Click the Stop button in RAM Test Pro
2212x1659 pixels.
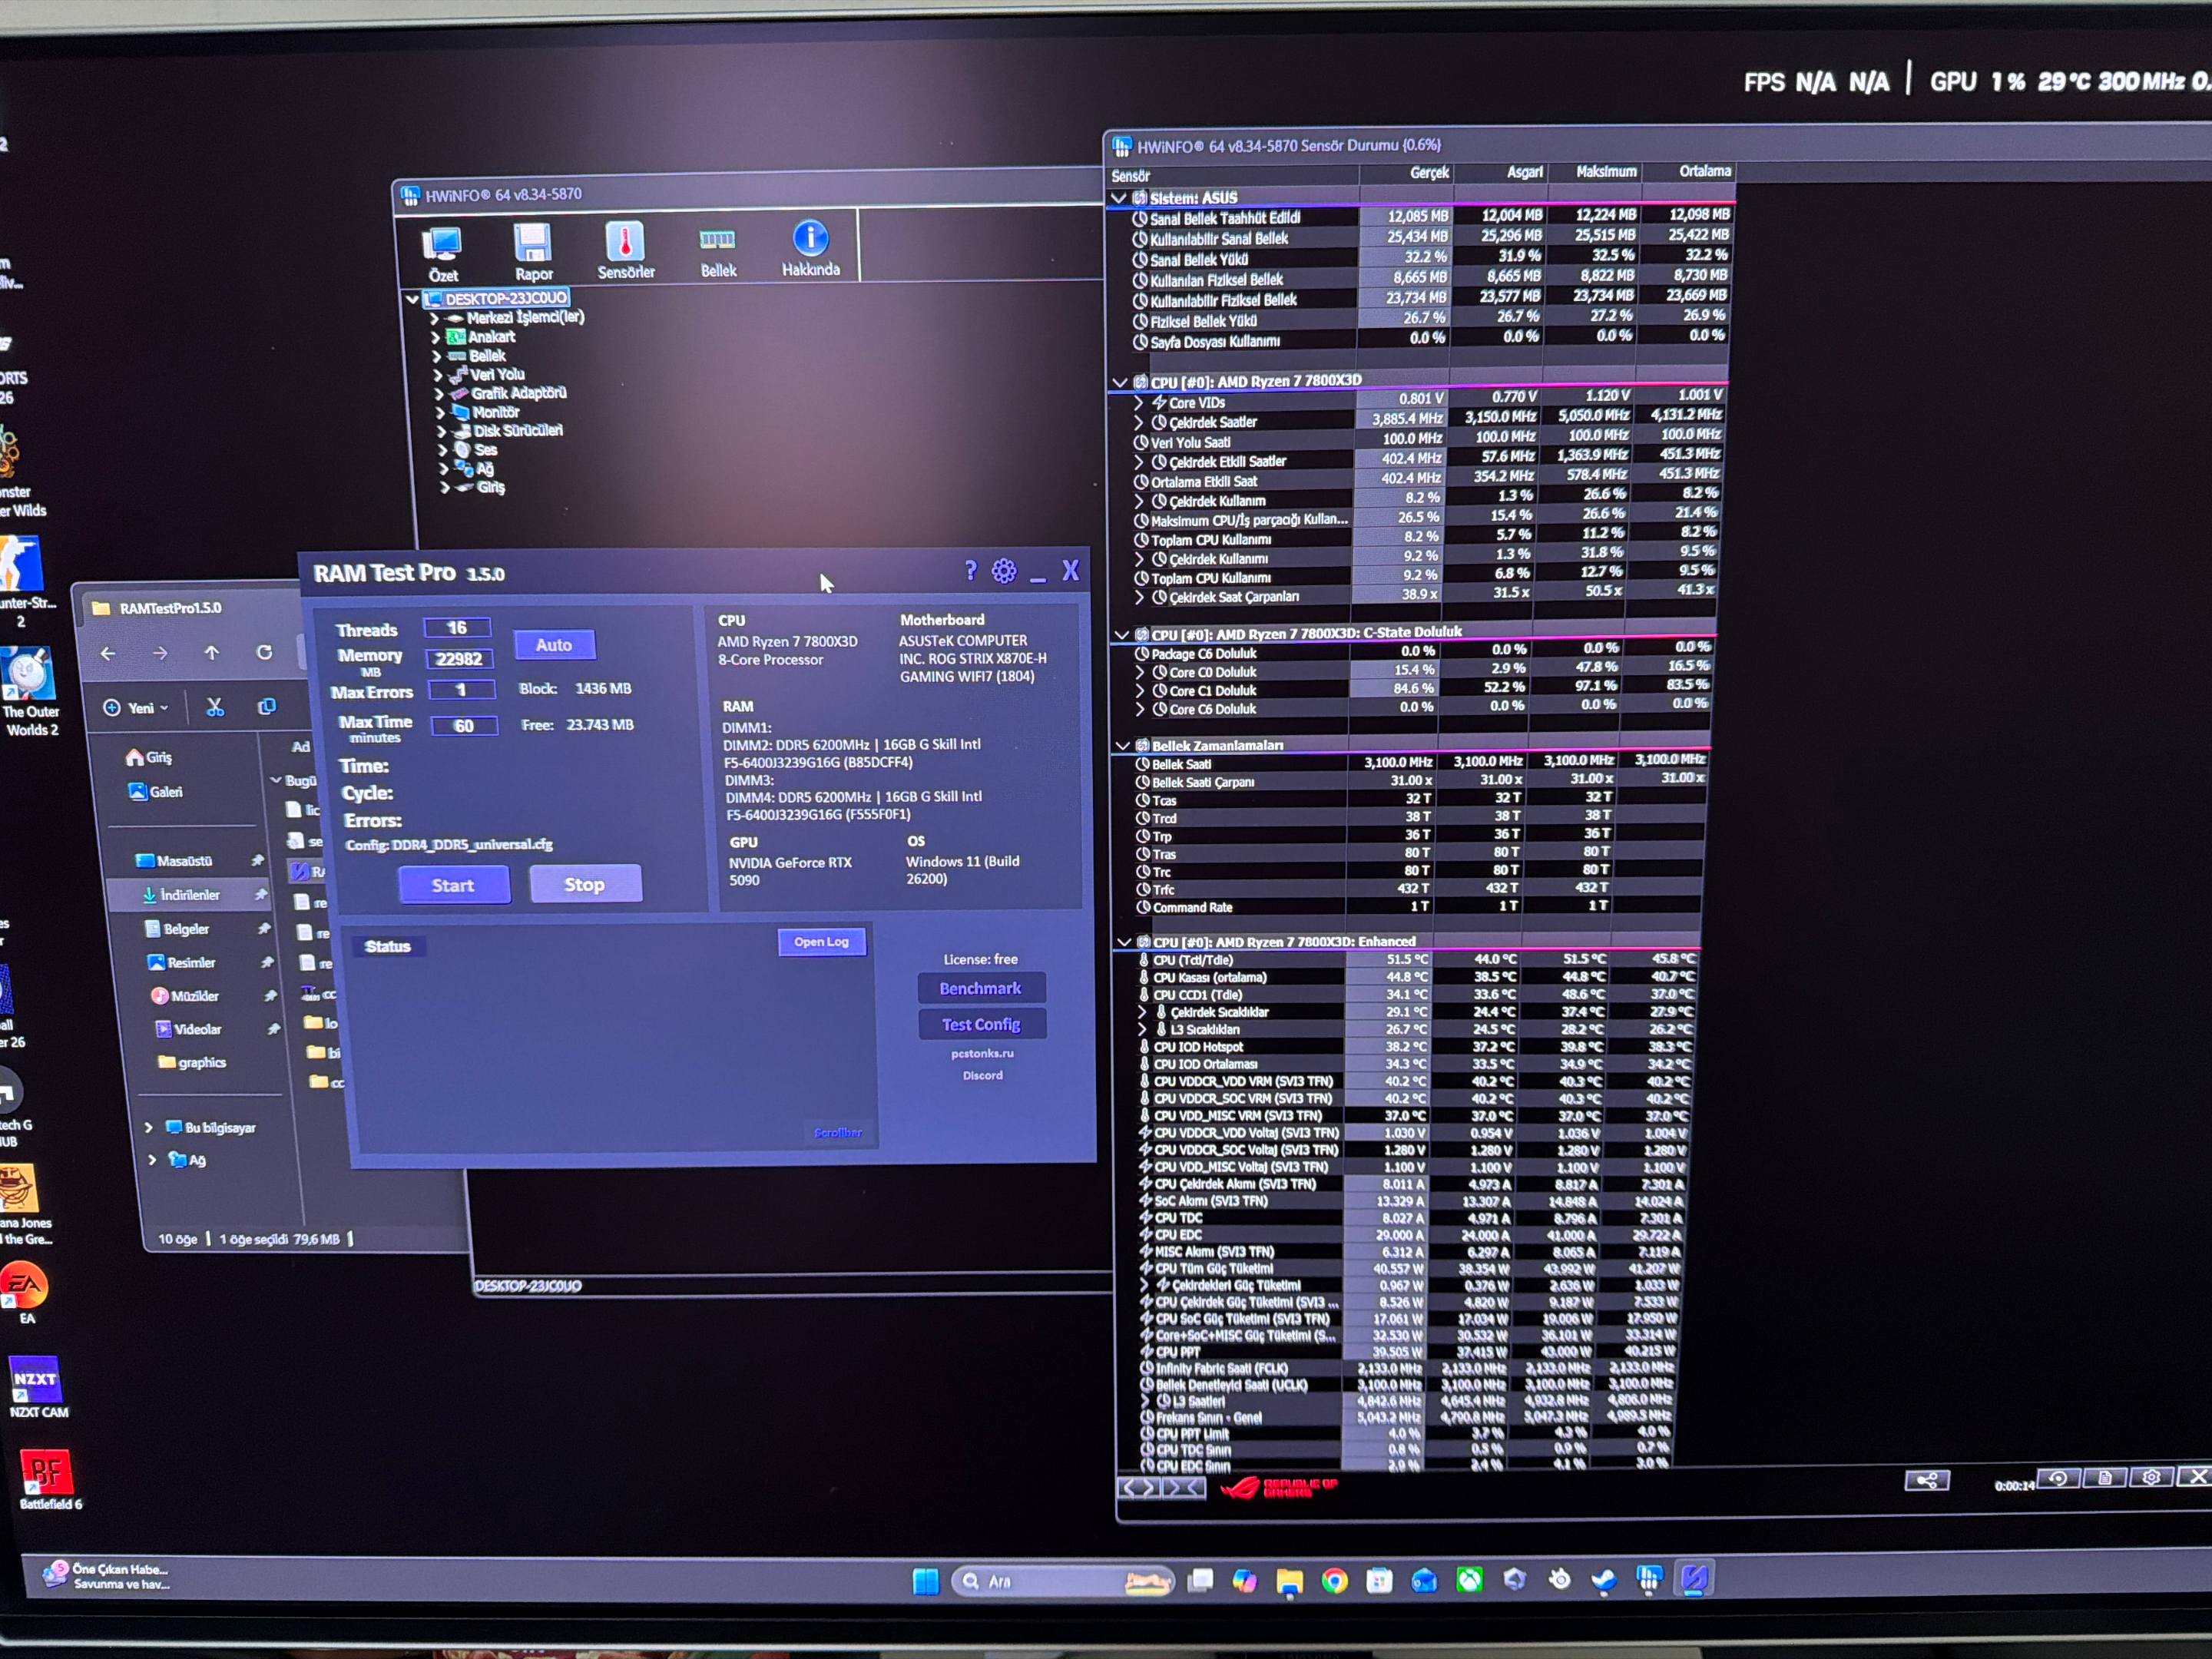pyautogui.click(x=585, y=884)
